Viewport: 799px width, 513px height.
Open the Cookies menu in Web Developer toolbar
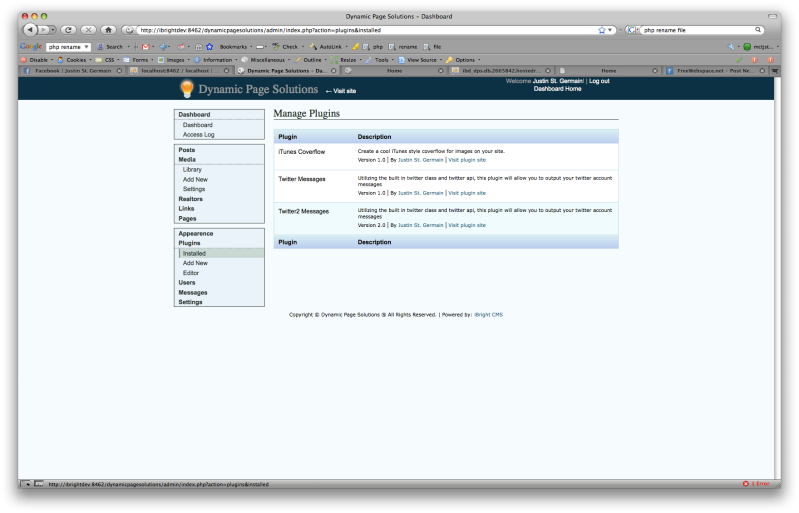click(x=74, y=60)
